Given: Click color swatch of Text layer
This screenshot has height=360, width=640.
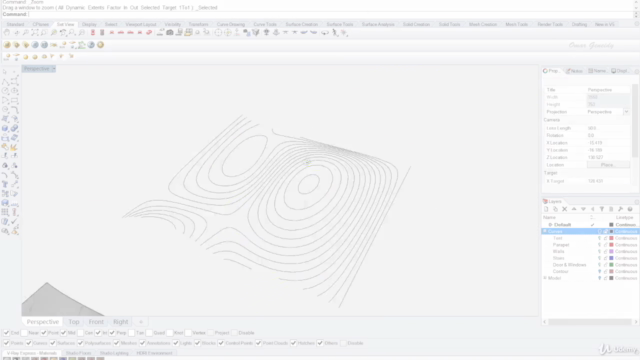Looking at the screenshot, I should tap(611, 238).
